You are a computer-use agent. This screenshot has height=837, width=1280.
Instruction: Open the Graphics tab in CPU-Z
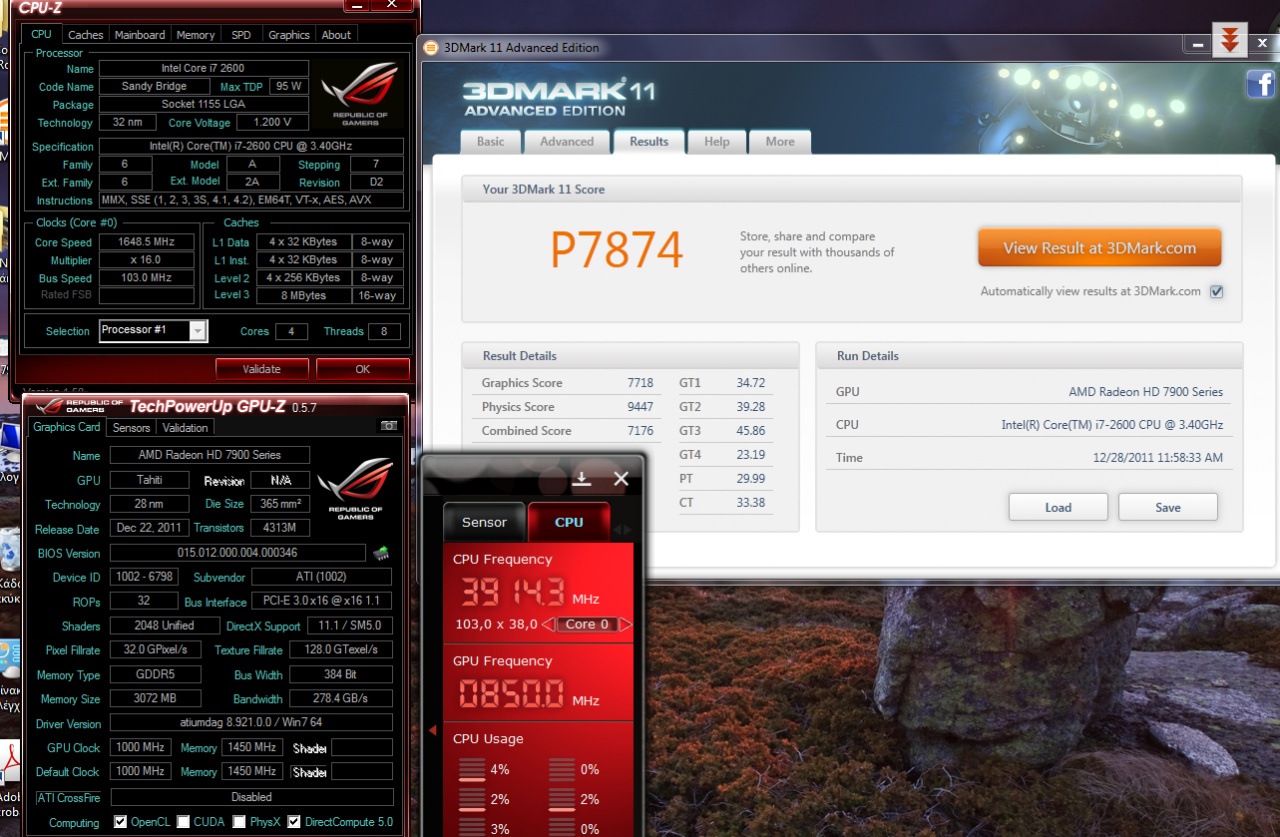pyautogui.click(x=289, y=34)
